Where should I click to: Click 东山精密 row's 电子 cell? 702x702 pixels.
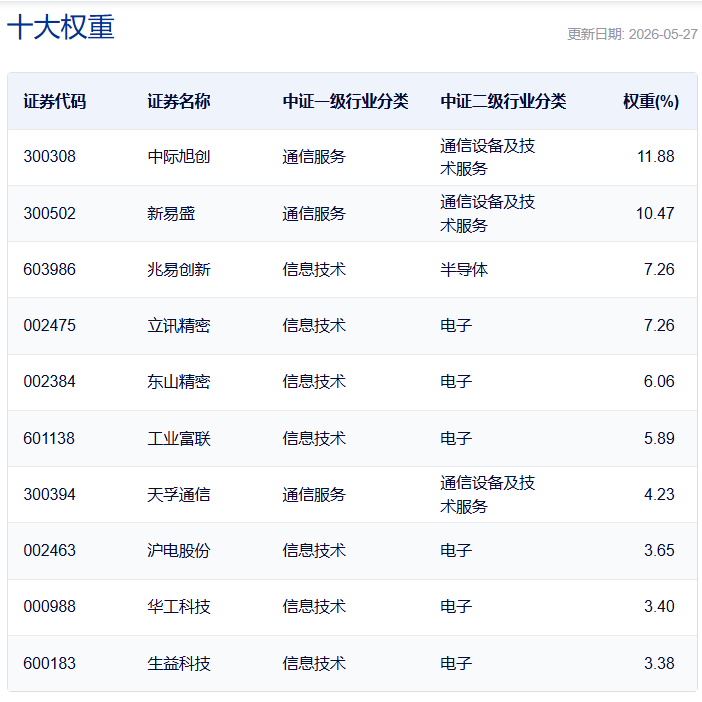(456, 381)
